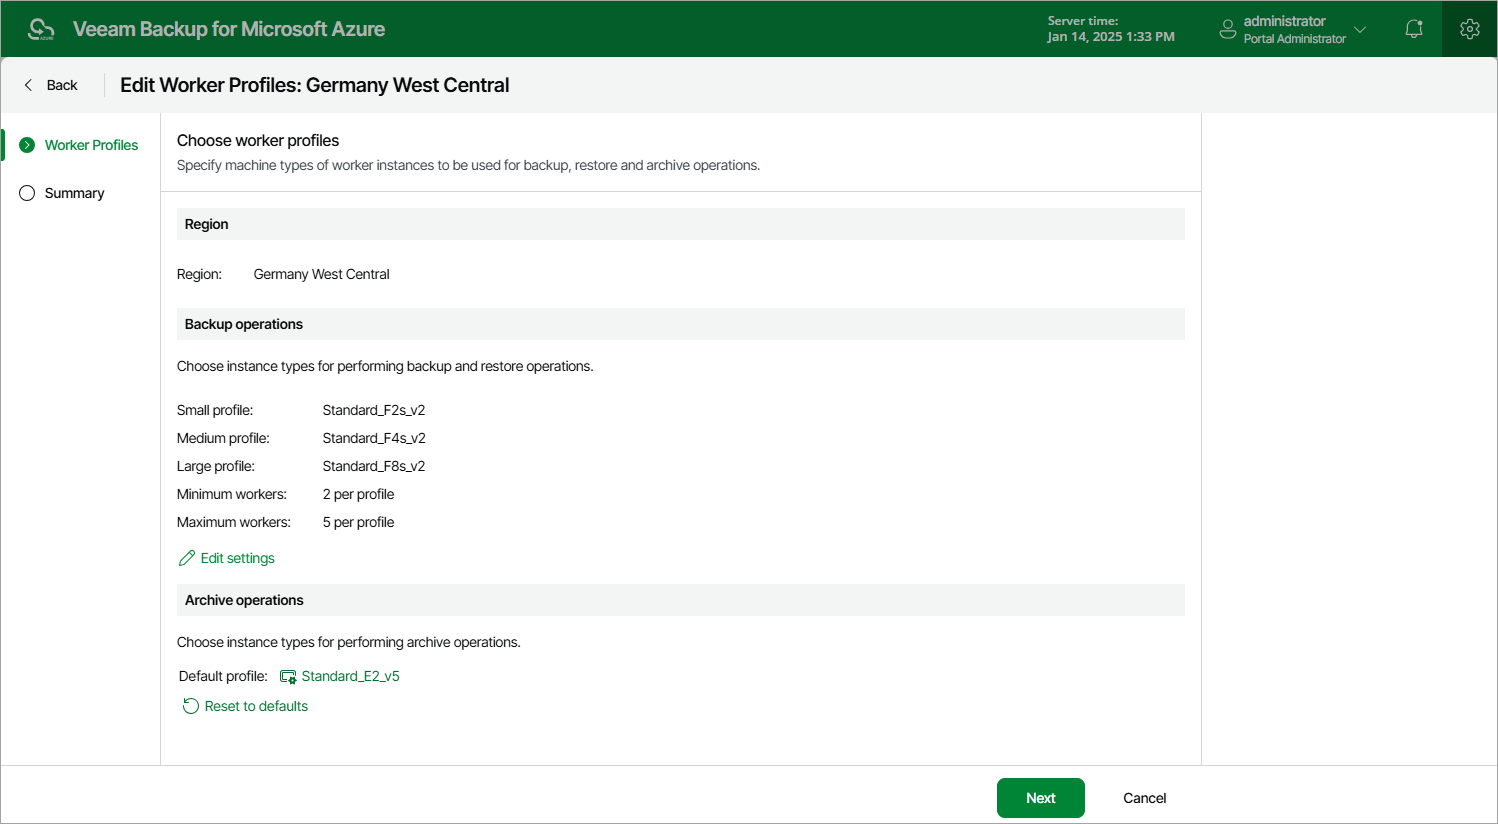Click the worker instances description text under the heading

468,165
